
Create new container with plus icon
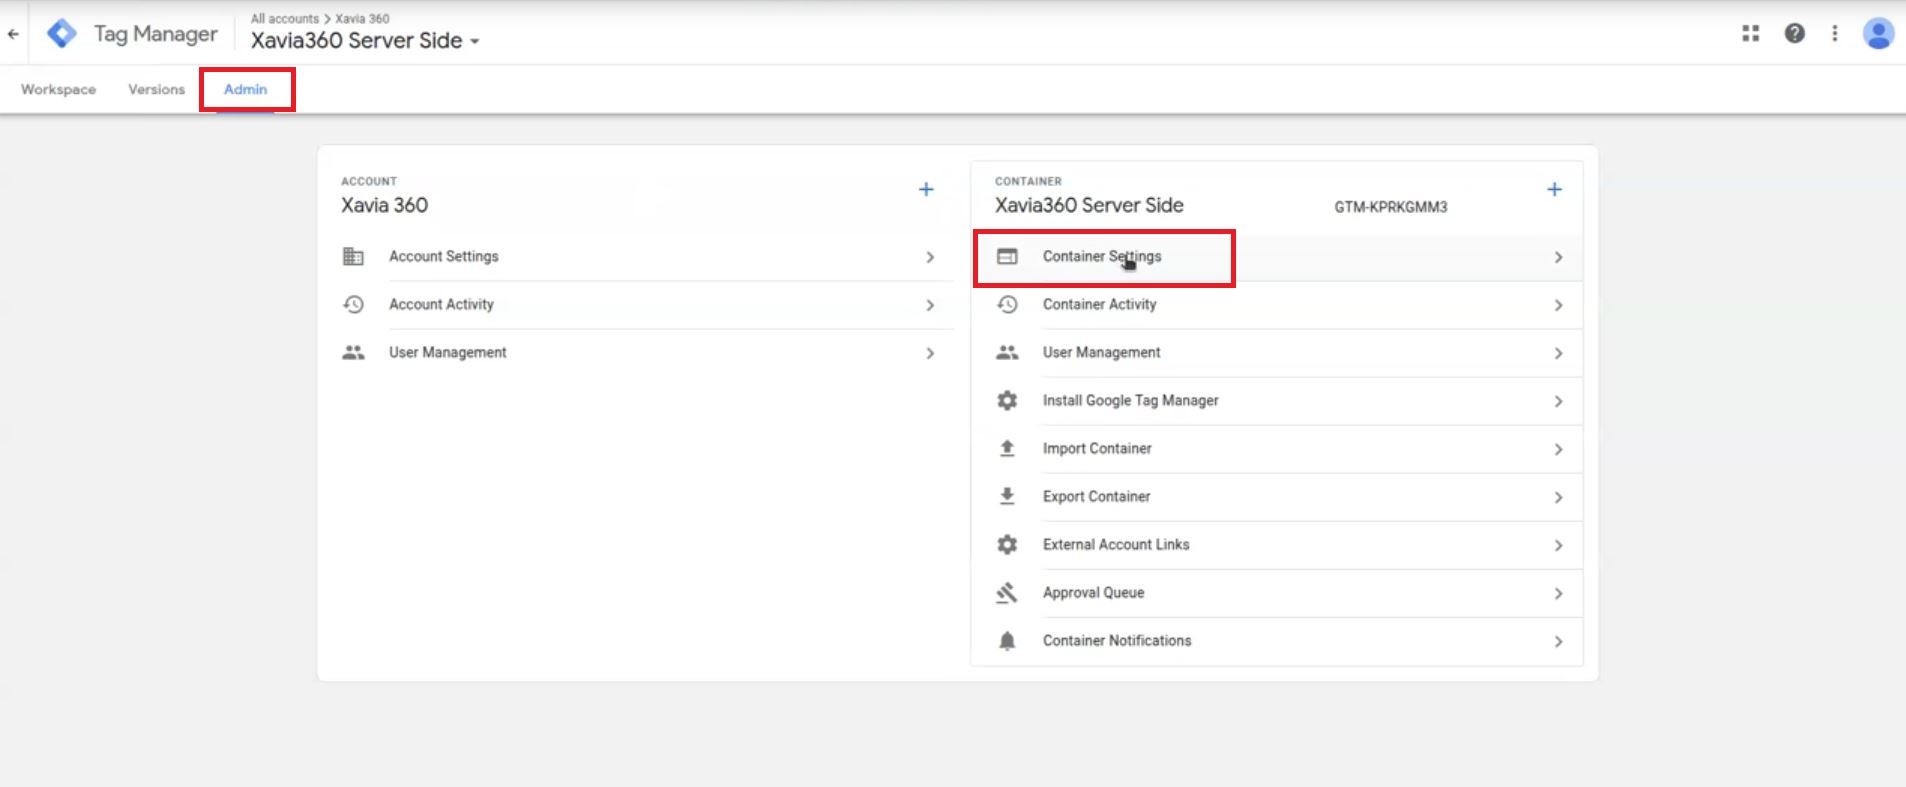1554,189
